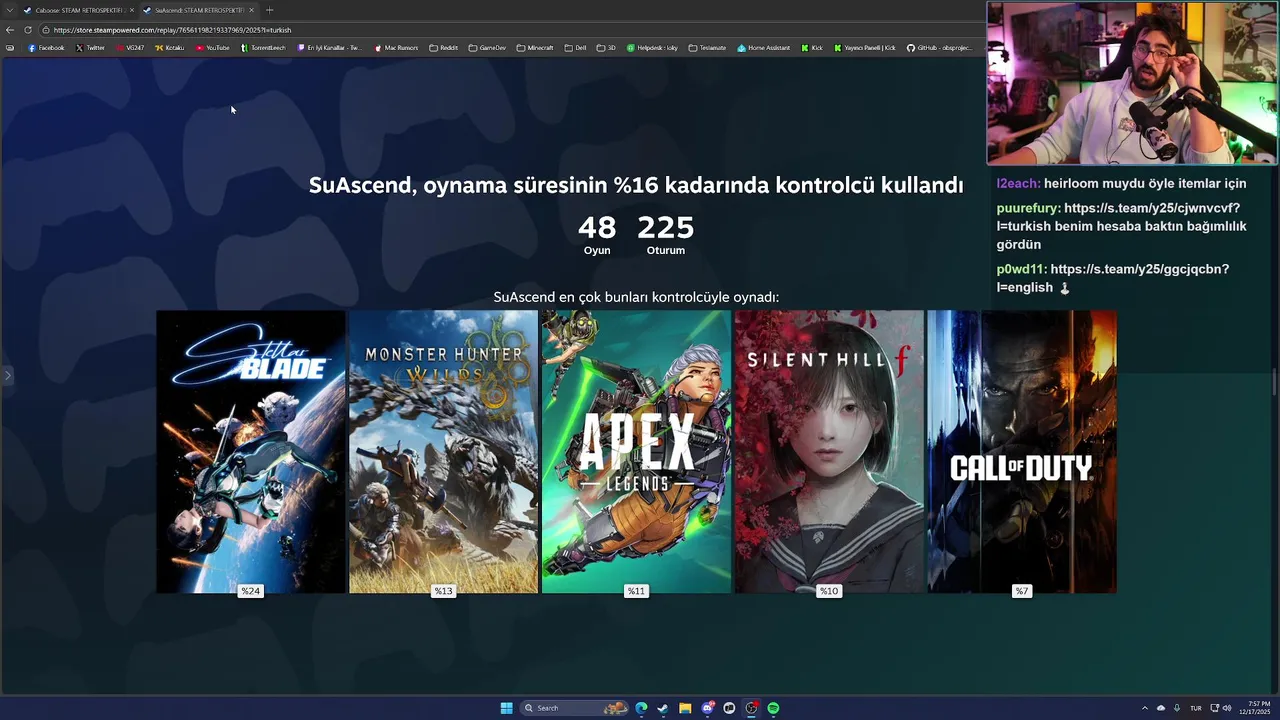Launch Microsoft Edge from the taskbar
The height and width of the screenshot is (720, 1280).
(641, 708)
